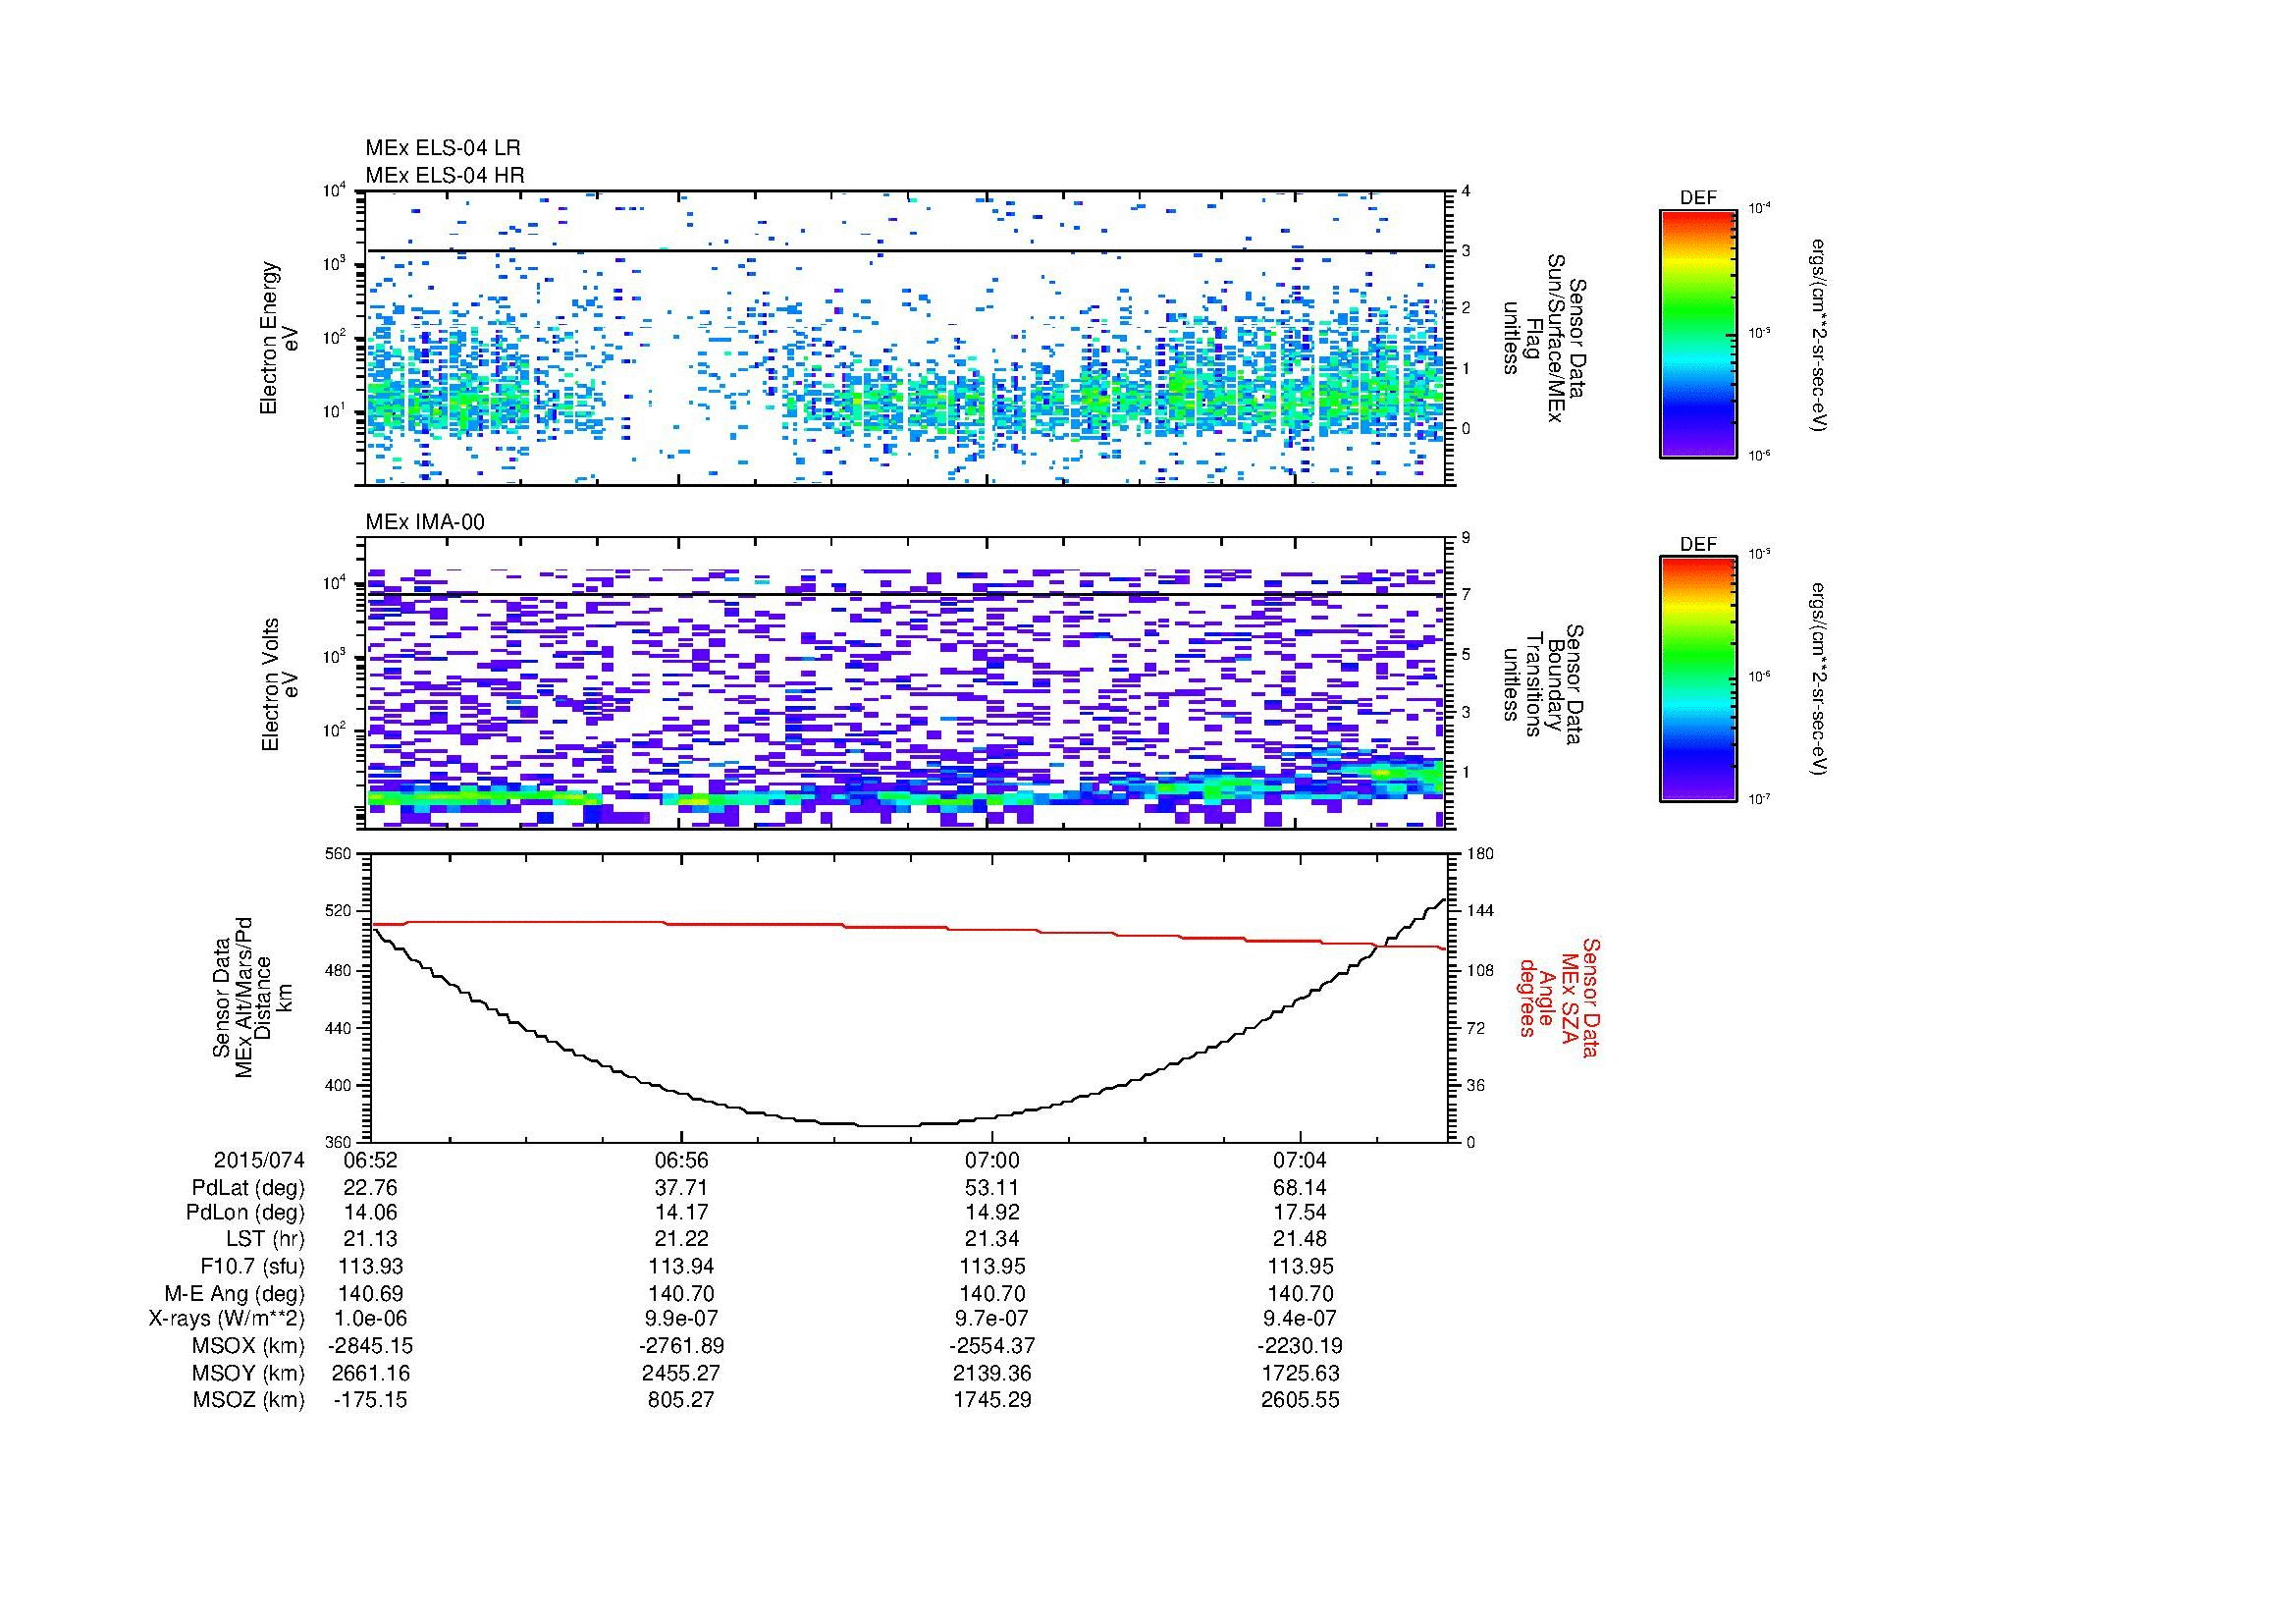Viewport: 2296px width, 1623px height.
Task: Click the X-rays value 1.0e-06
Action: tap(371, 1319)
